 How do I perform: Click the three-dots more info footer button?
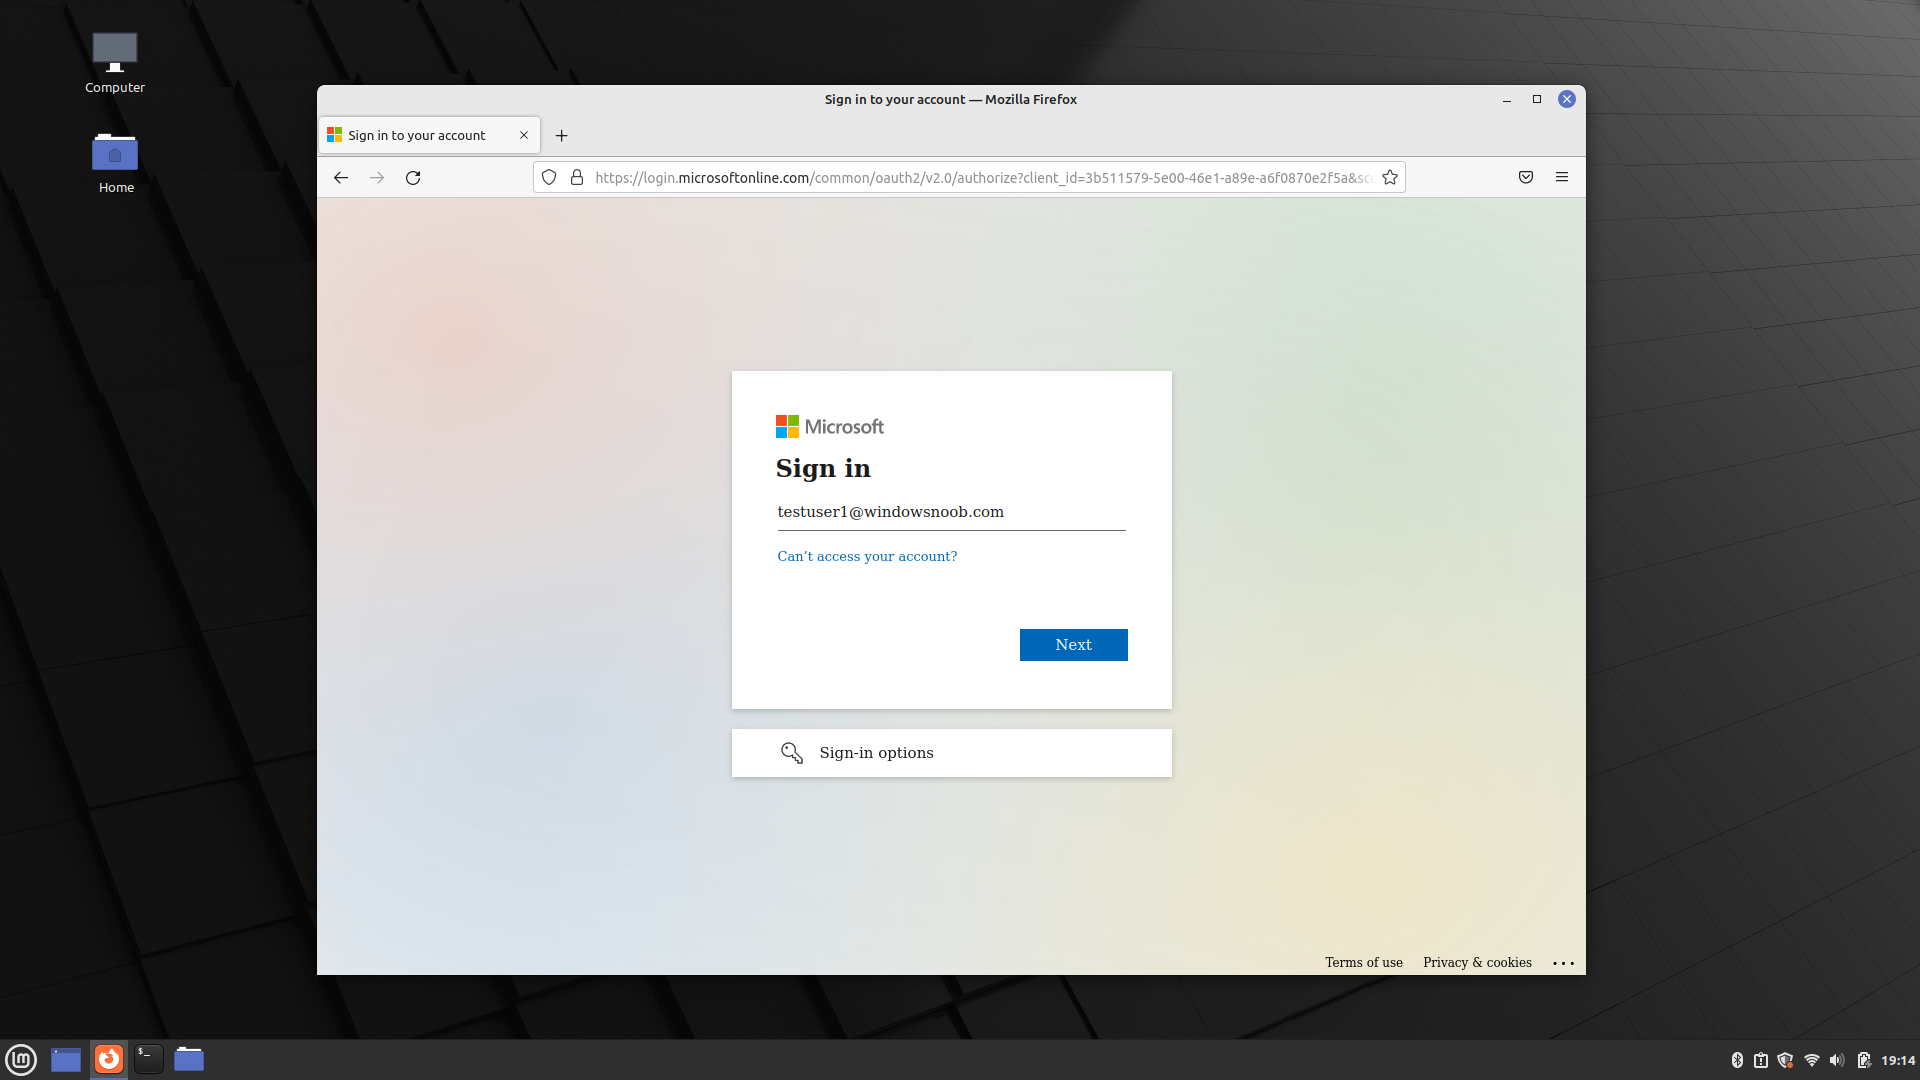[x=1563, y=963]
